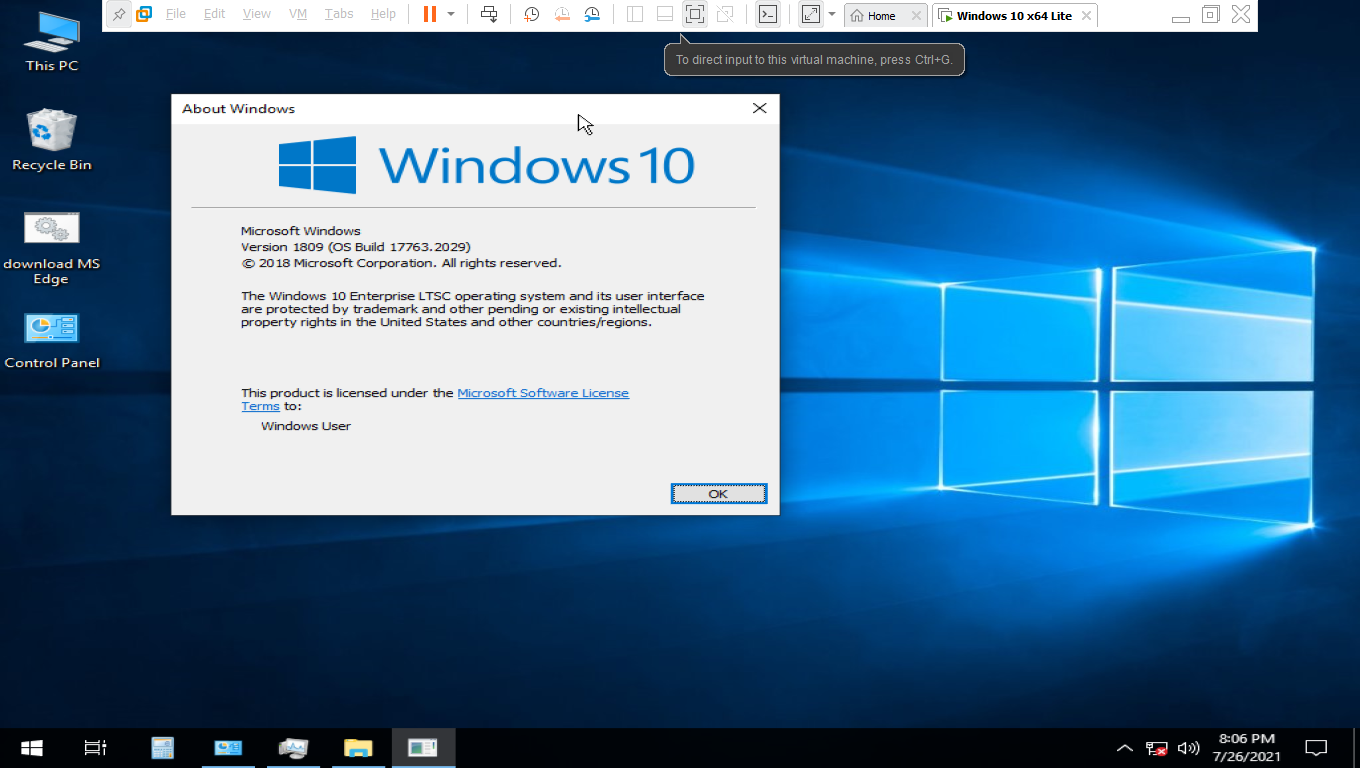Show hidden system tray icons
1360x768 pixels.
tap(1125, 748)
